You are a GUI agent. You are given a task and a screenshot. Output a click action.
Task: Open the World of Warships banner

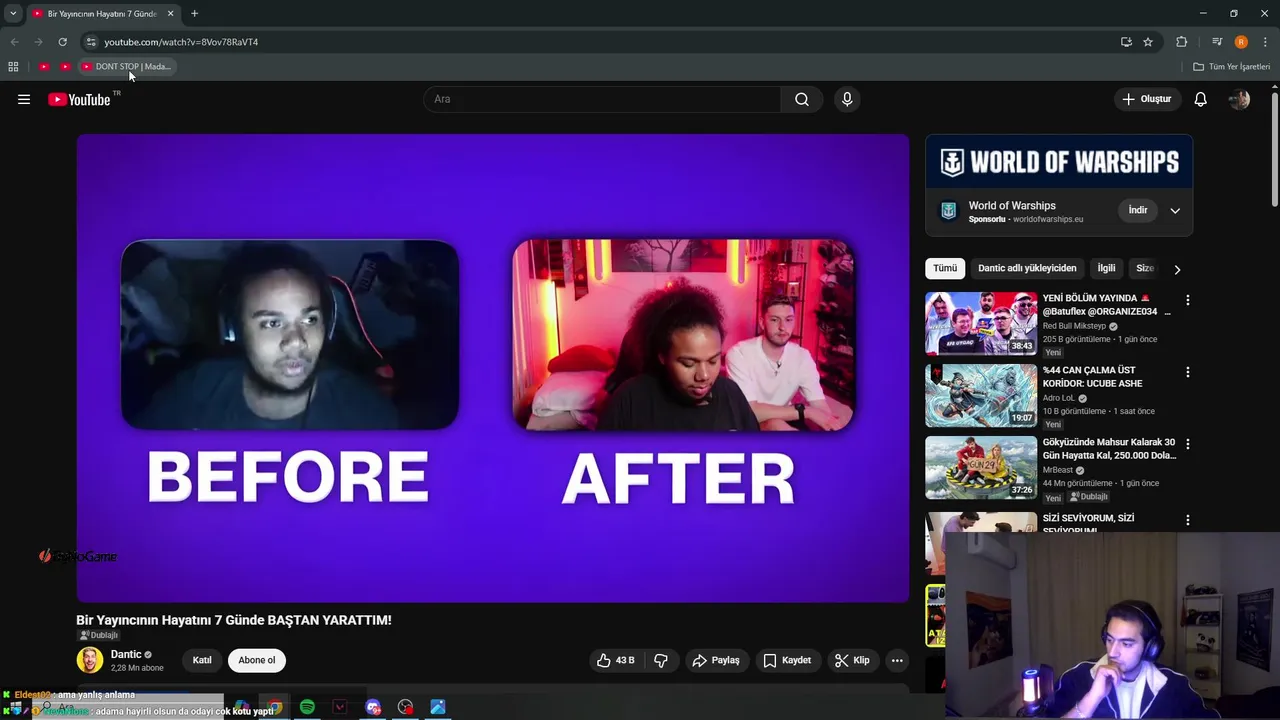[1059, 161]
